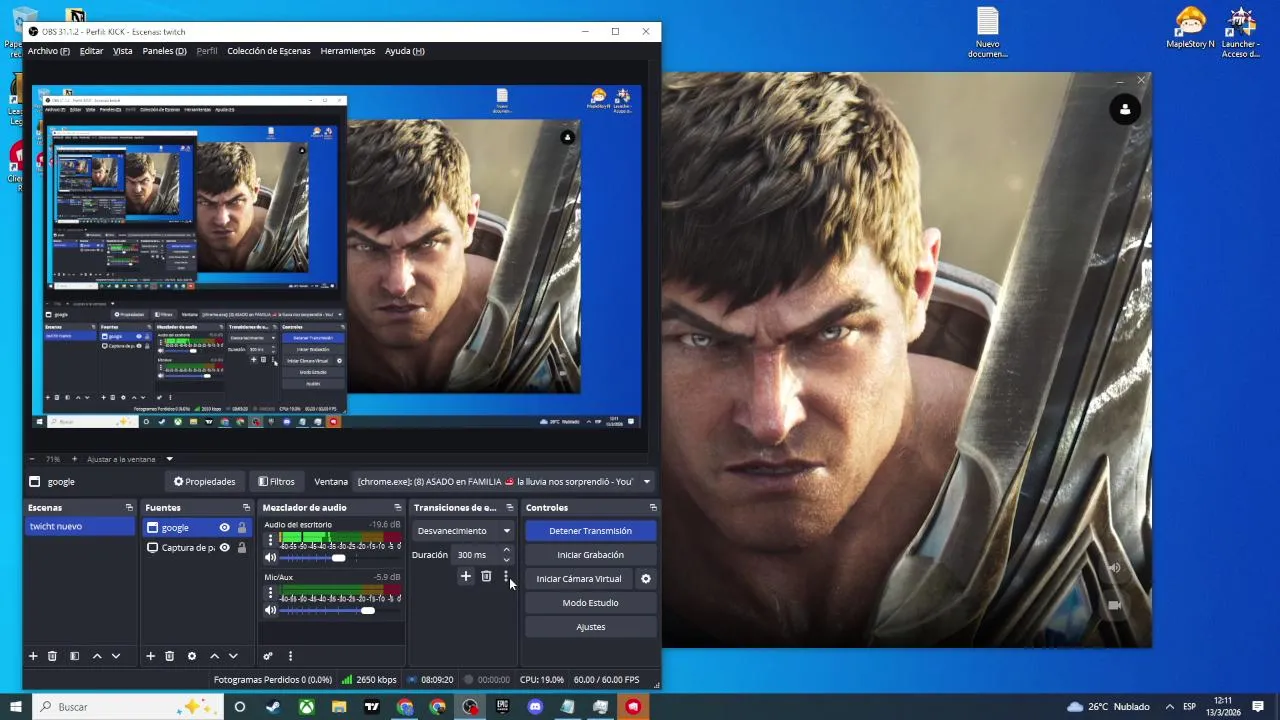Undock the Fuentes panel
The image size is (1280, 720).
(x=246, y=508)
